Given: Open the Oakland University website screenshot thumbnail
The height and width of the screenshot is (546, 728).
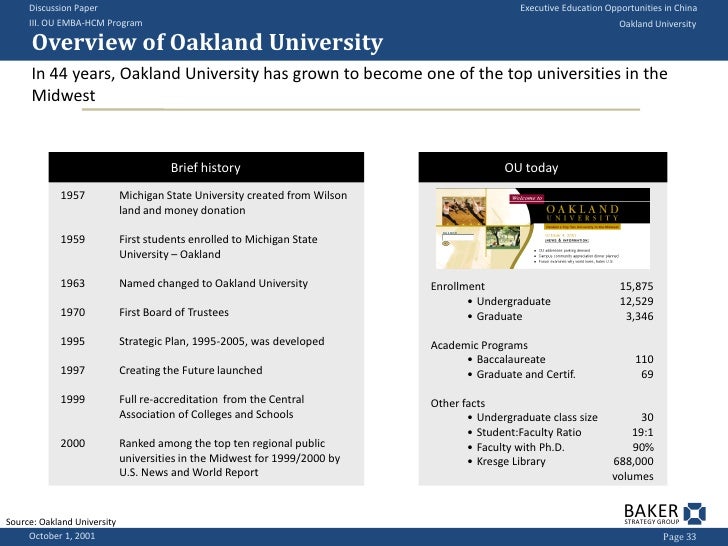Looking at the screenshot, I should click(x=542, y=228).
